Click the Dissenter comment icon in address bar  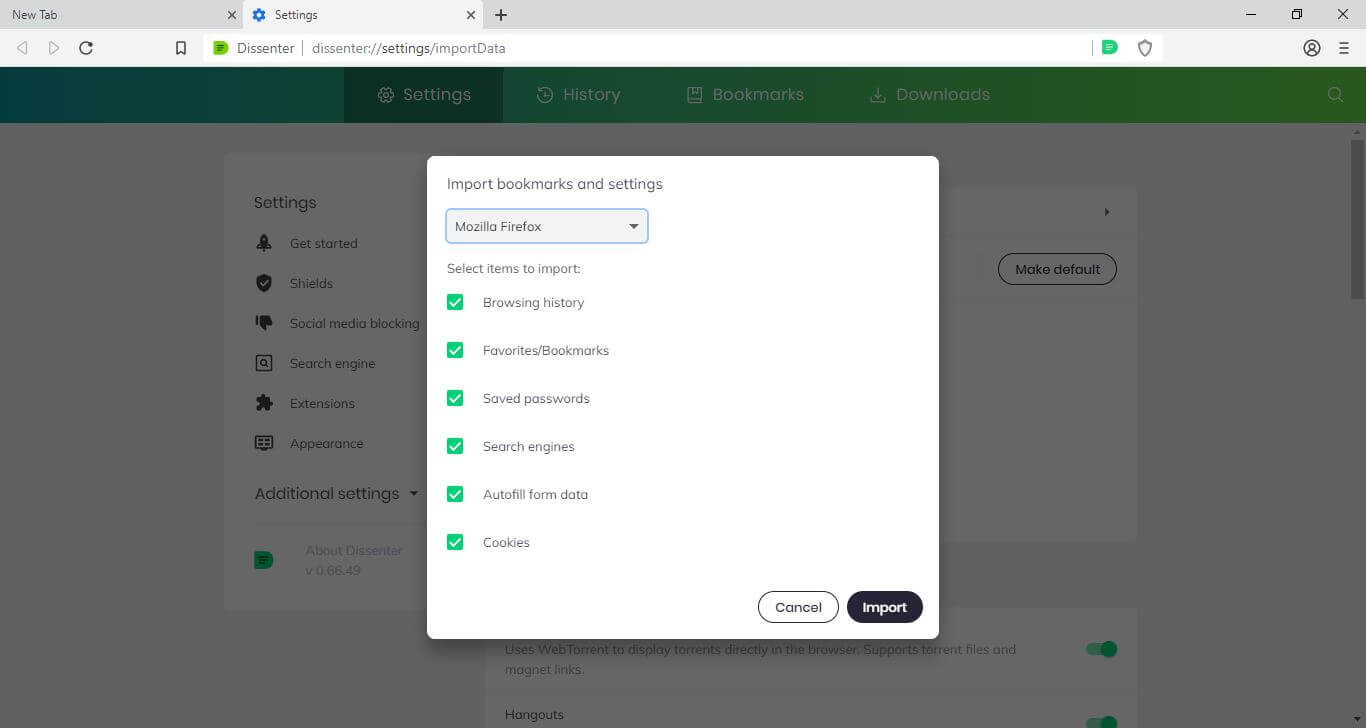(1109, 47)
